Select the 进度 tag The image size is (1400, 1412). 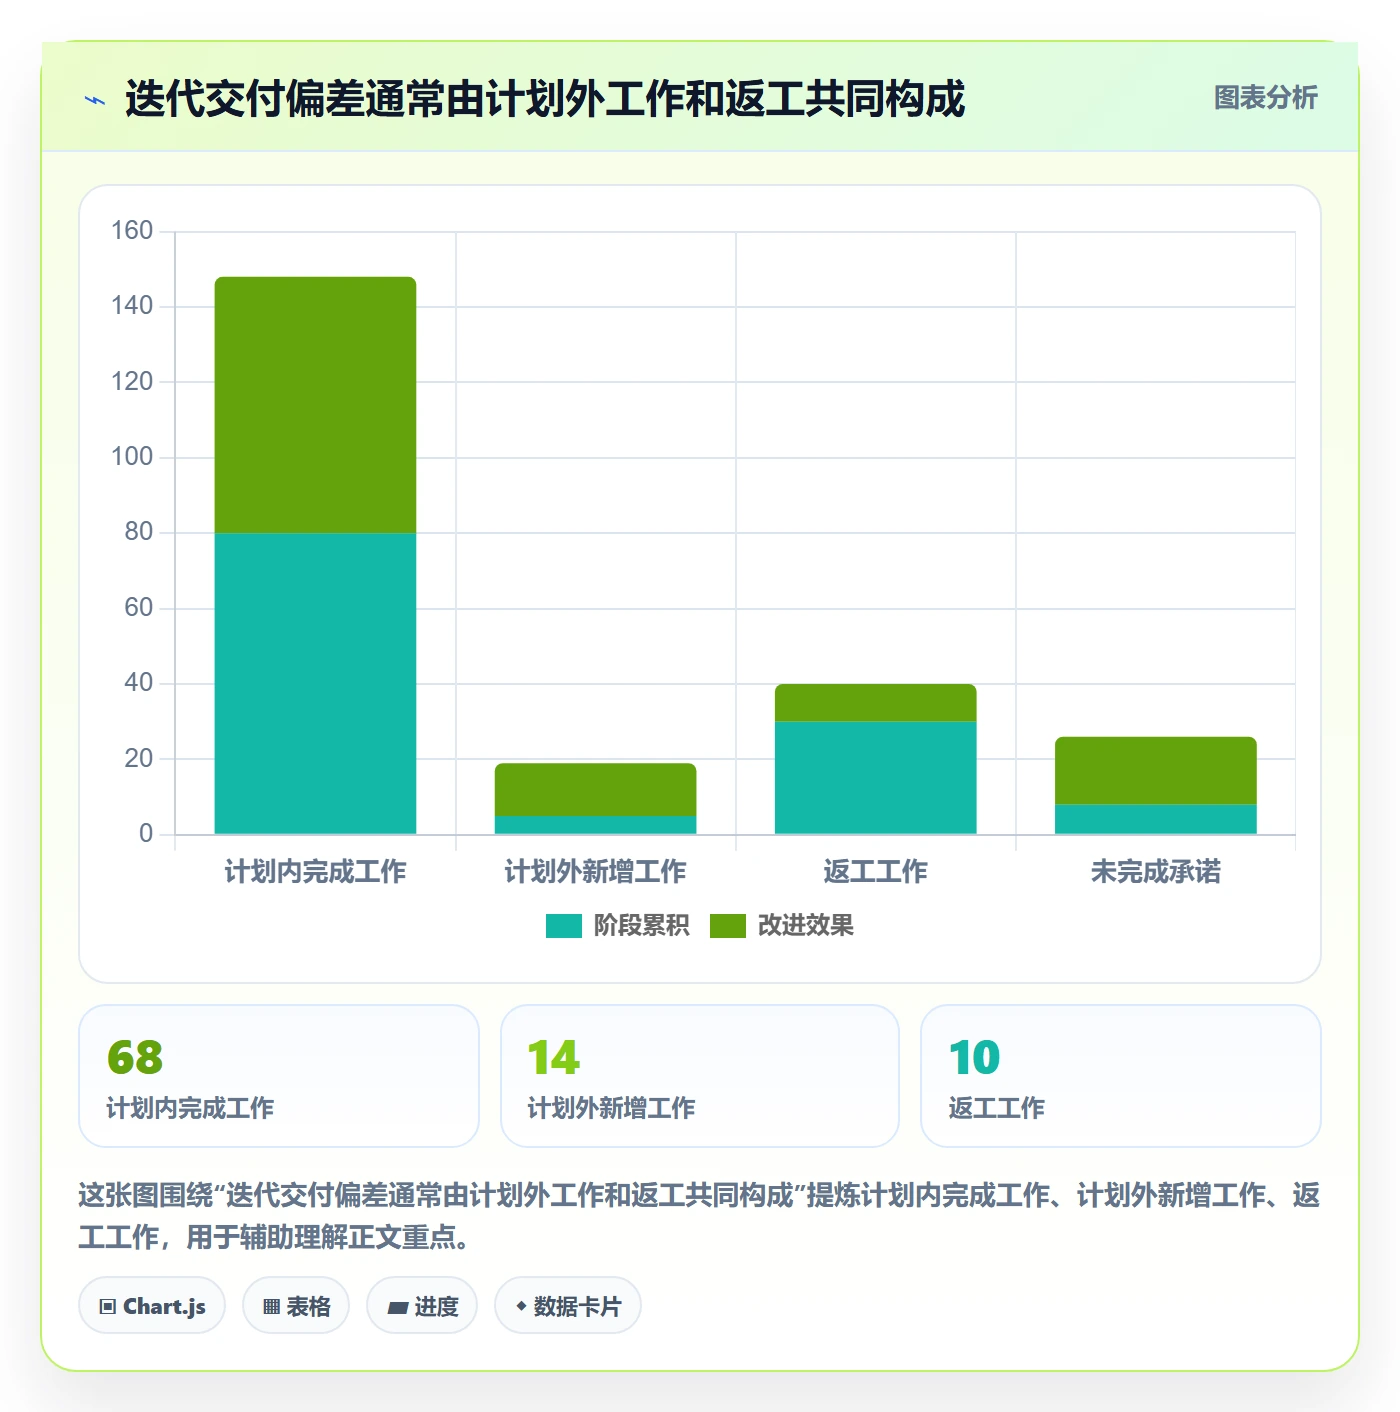tap(422, 1305)
